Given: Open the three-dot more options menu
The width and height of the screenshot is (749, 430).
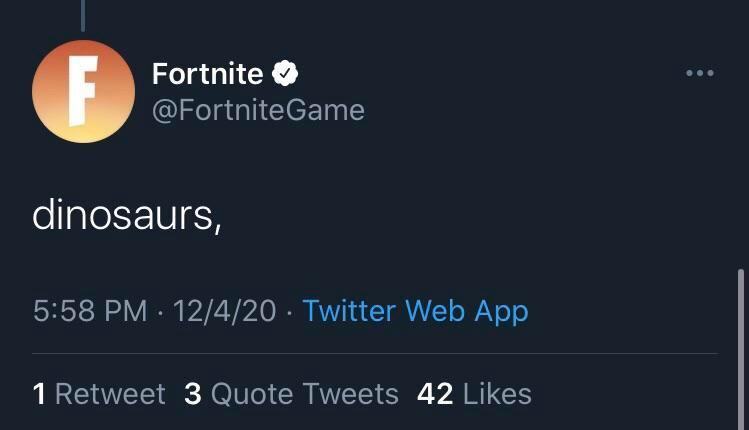Looking at the screenshot, I should coord(700,73).
